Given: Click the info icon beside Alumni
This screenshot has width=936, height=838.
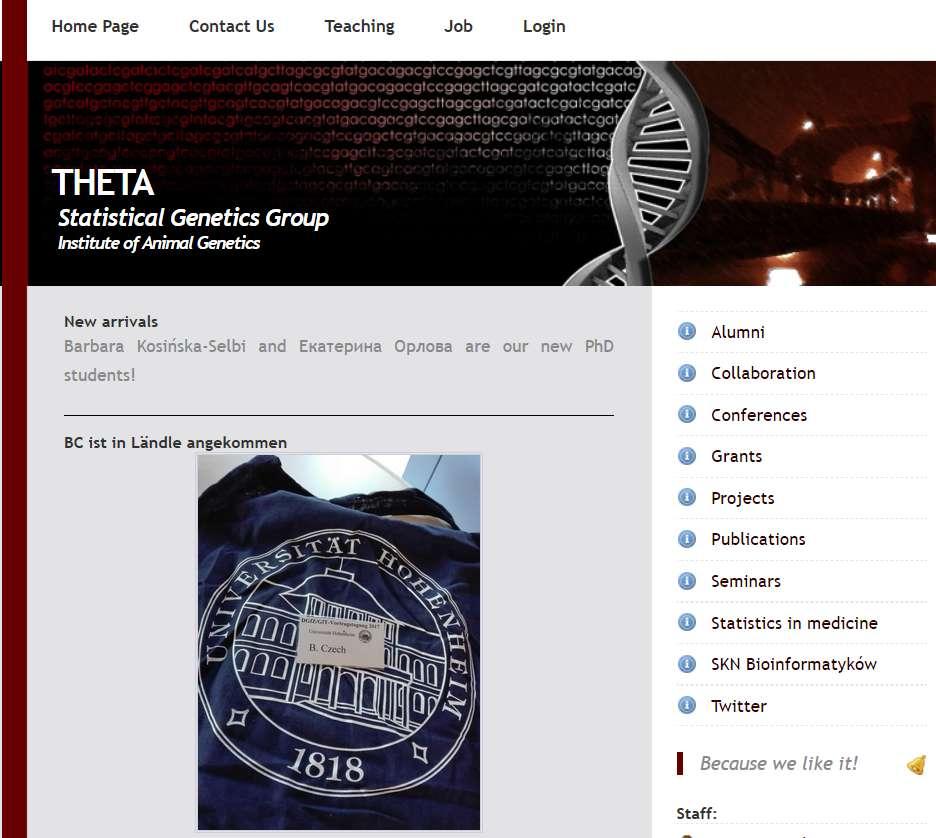Looking at the screenshot, I should 687,331.
